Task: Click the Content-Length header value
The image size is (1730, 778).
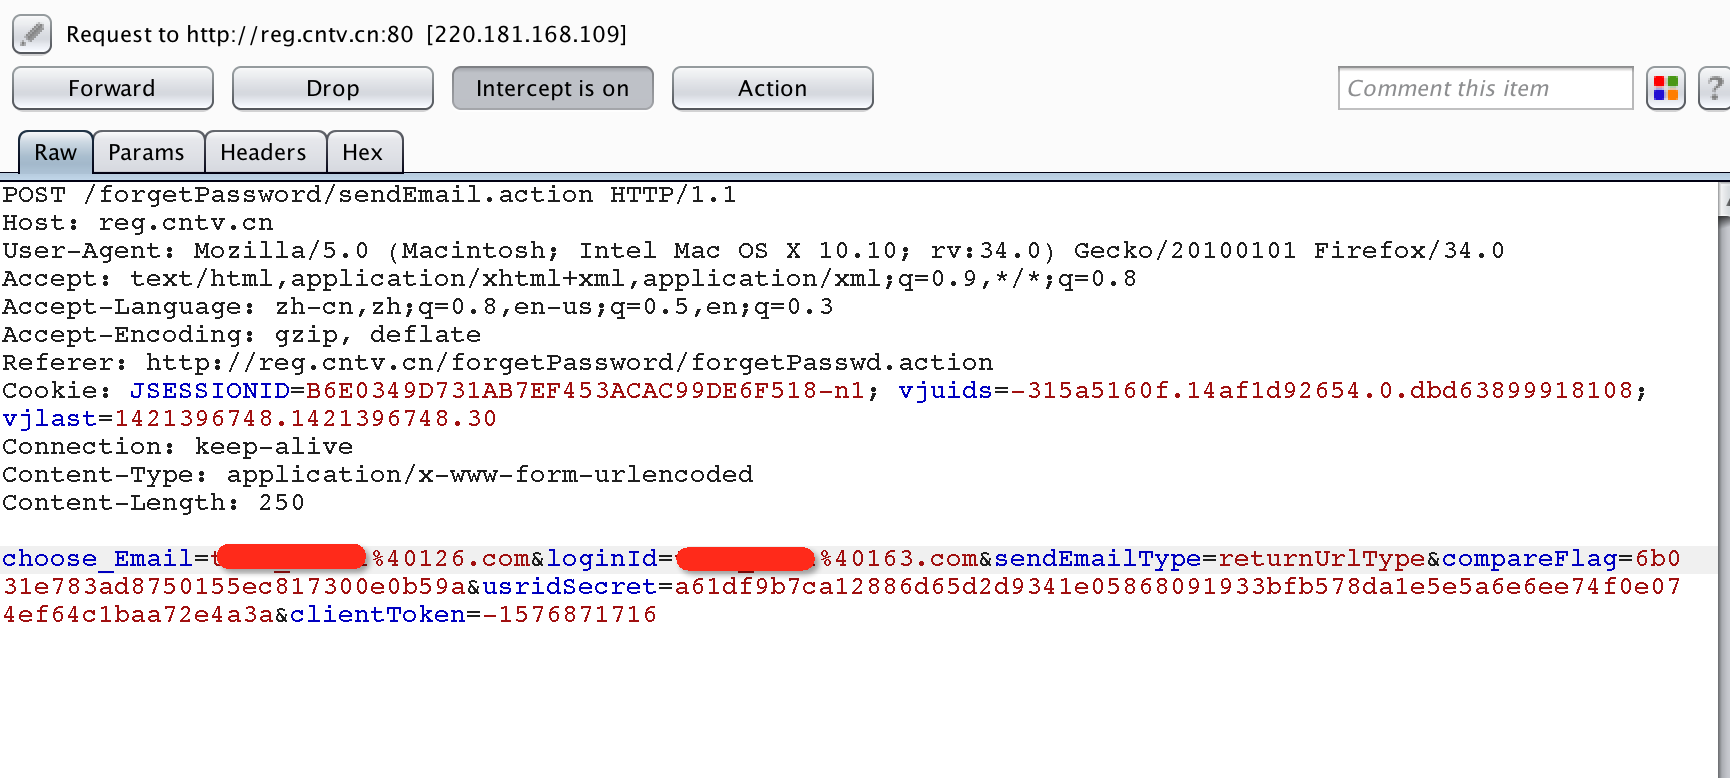Action: point(281,503)
